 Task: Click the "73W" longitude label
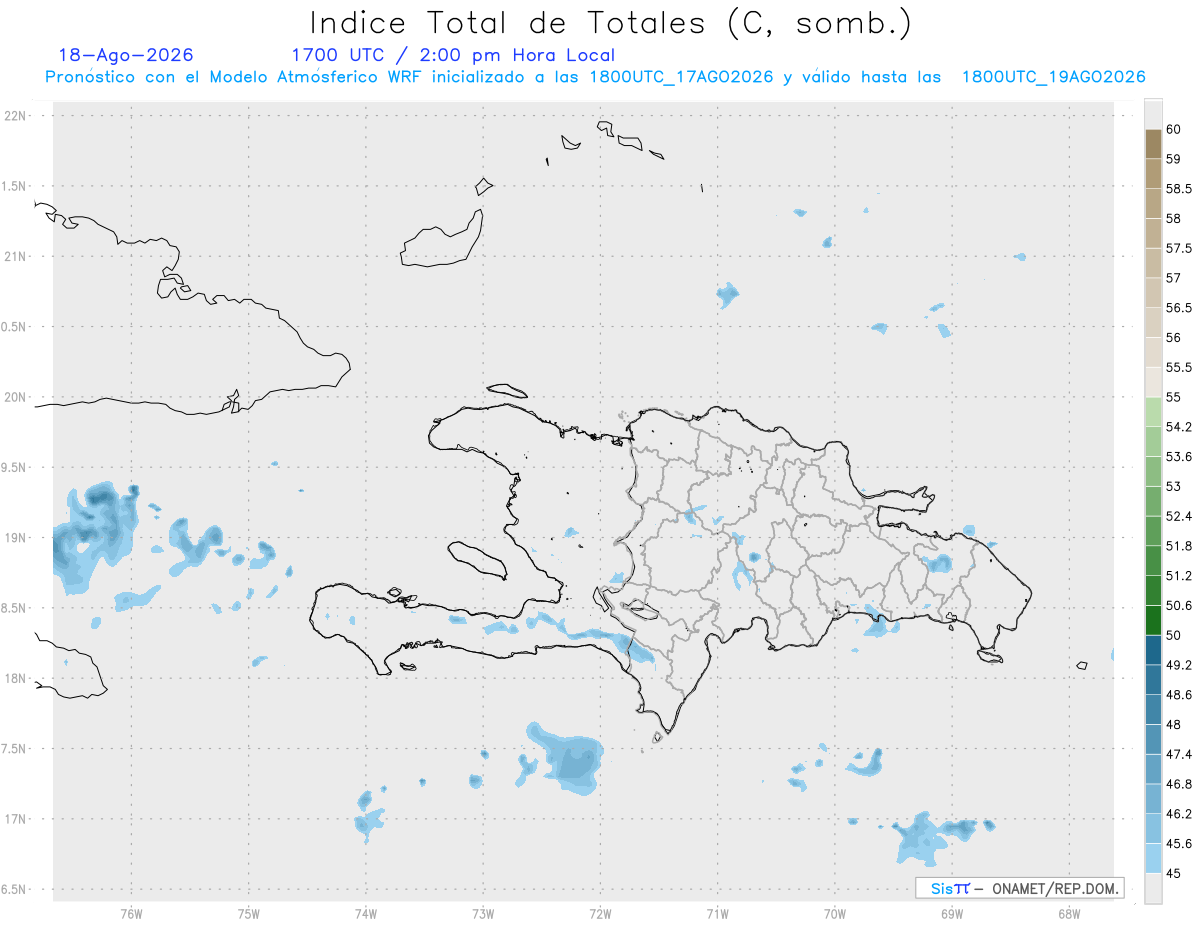tap(483, 914)
